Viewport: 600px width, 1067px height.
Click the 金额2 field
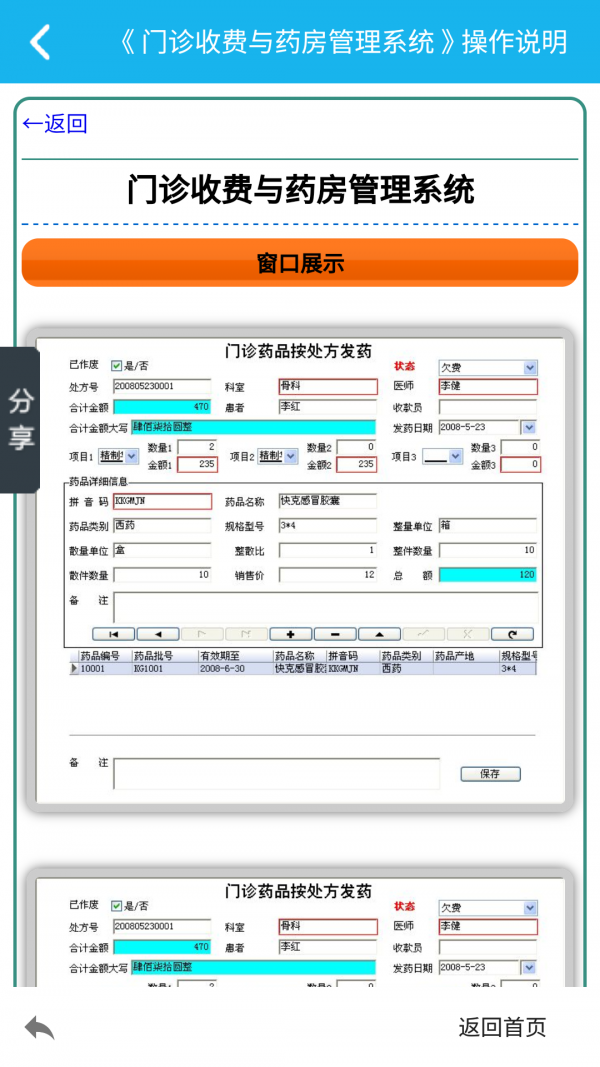[356, 465]
